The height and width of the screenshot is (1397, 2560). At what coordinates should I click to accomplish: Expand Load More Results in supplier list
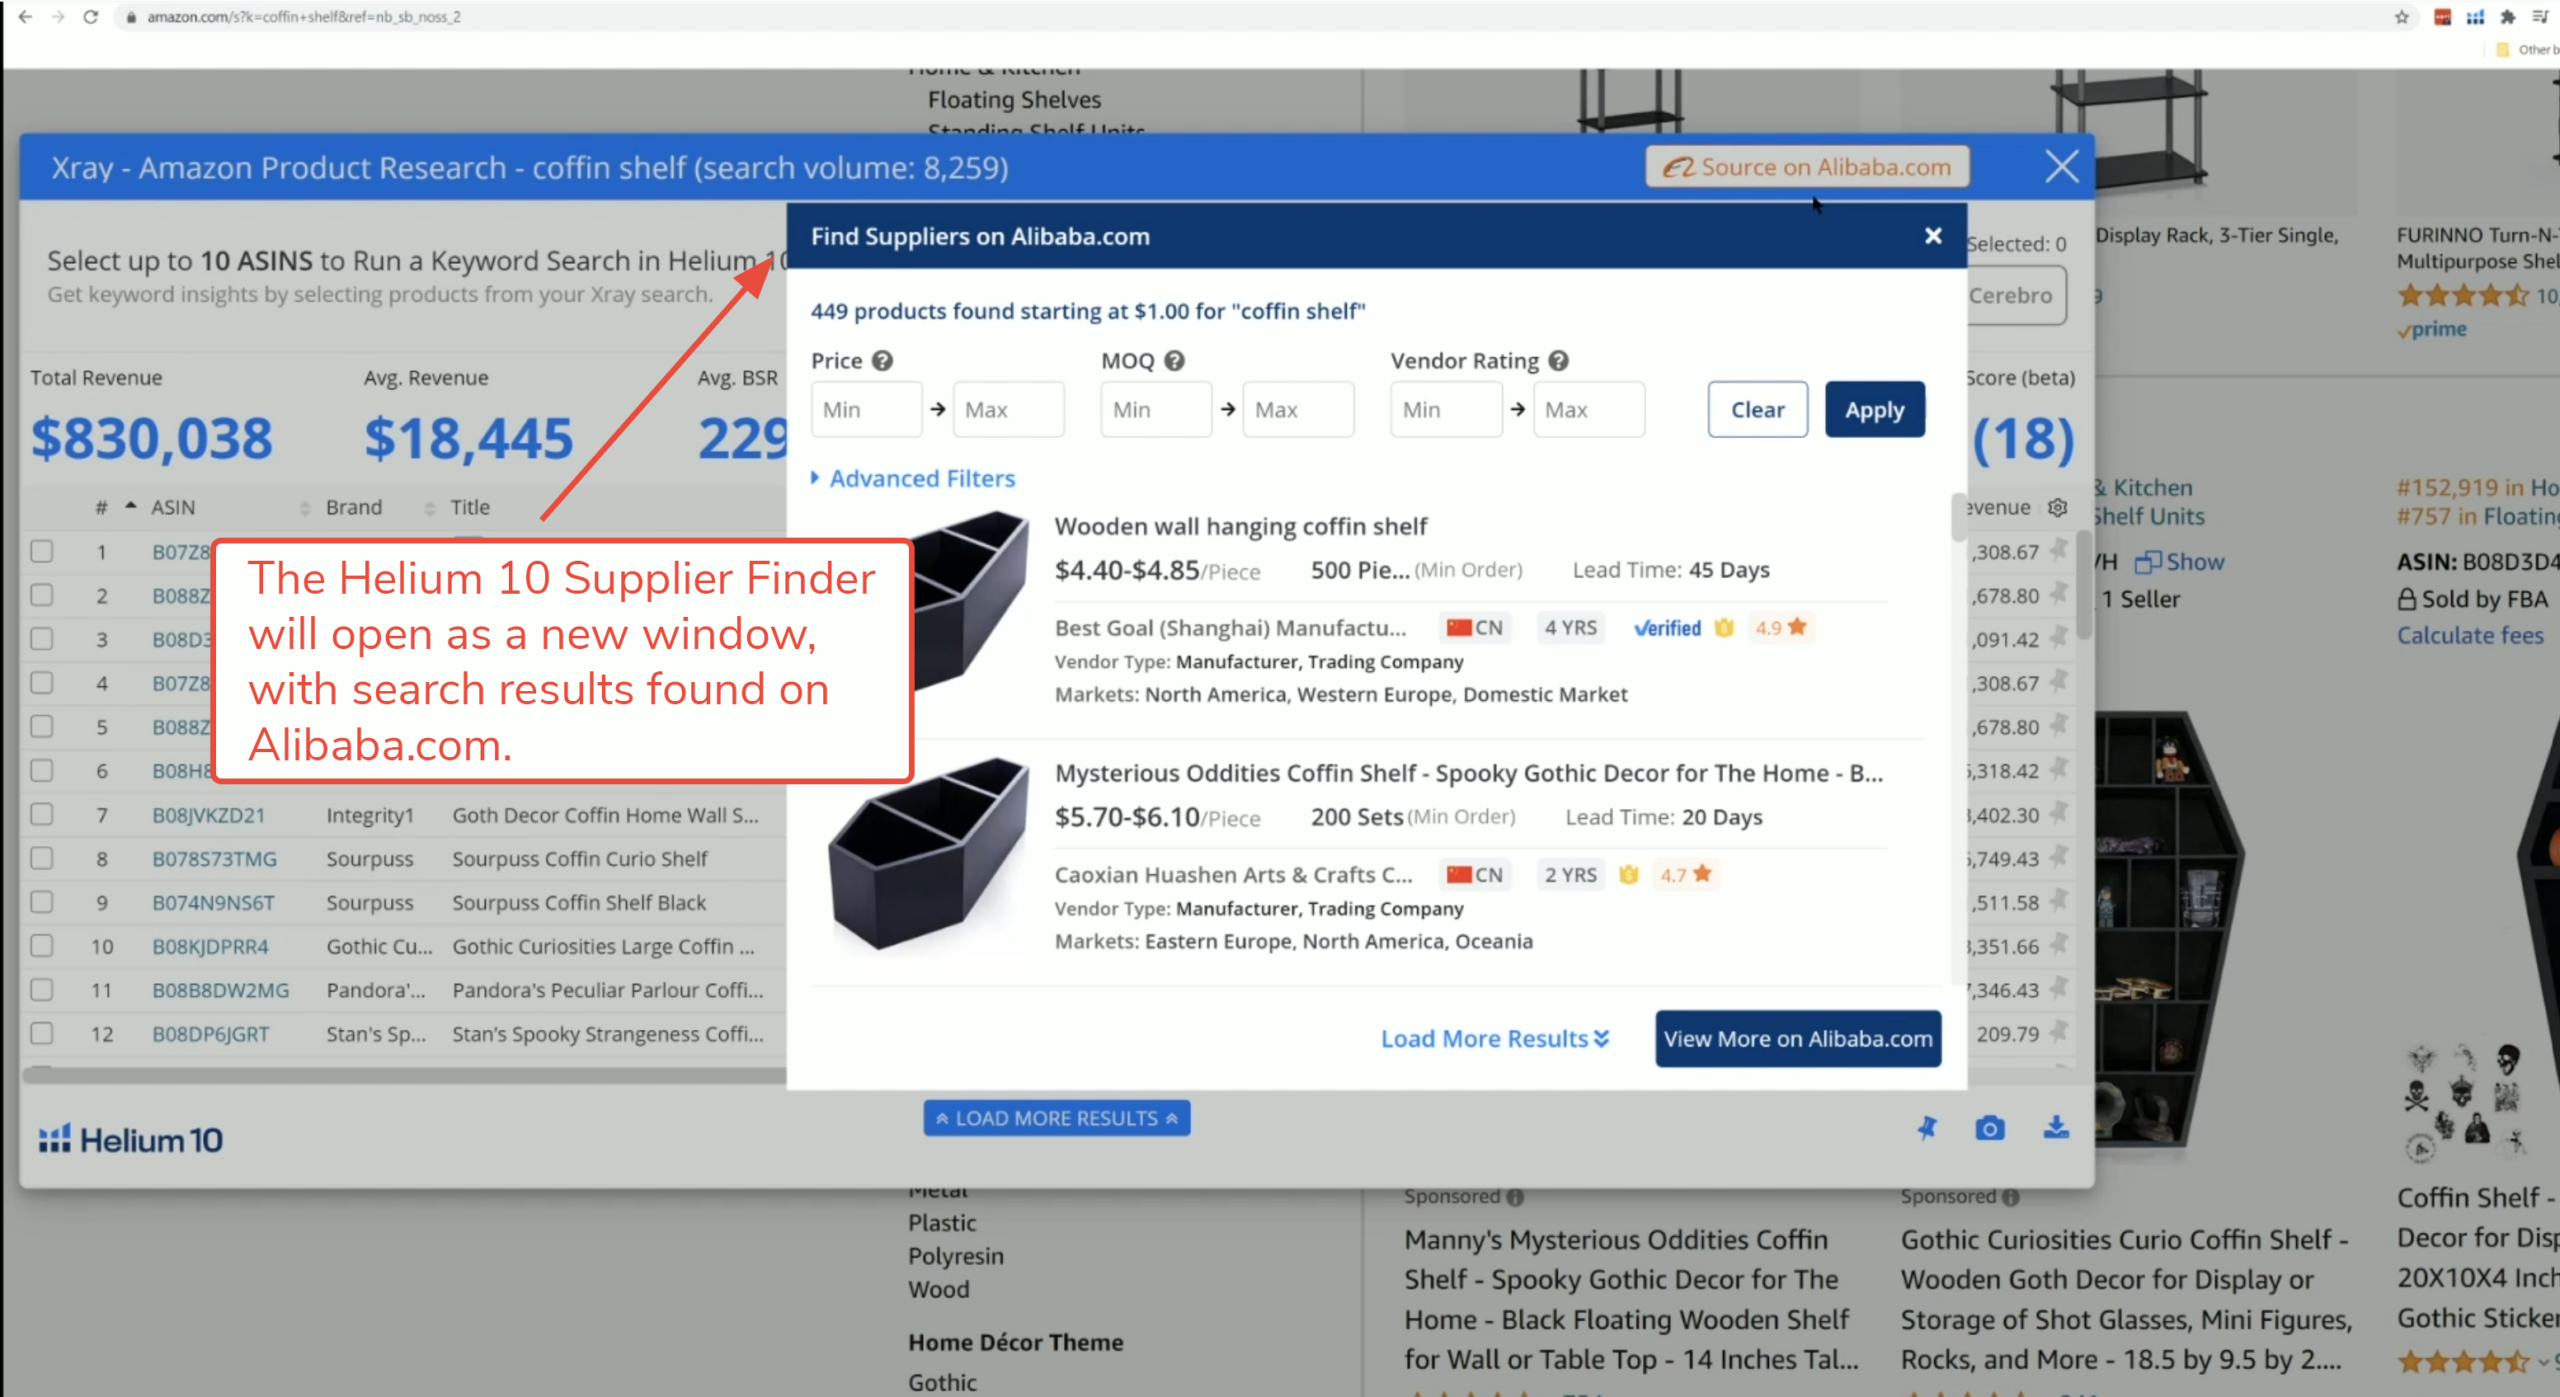coord(1494,1039)
